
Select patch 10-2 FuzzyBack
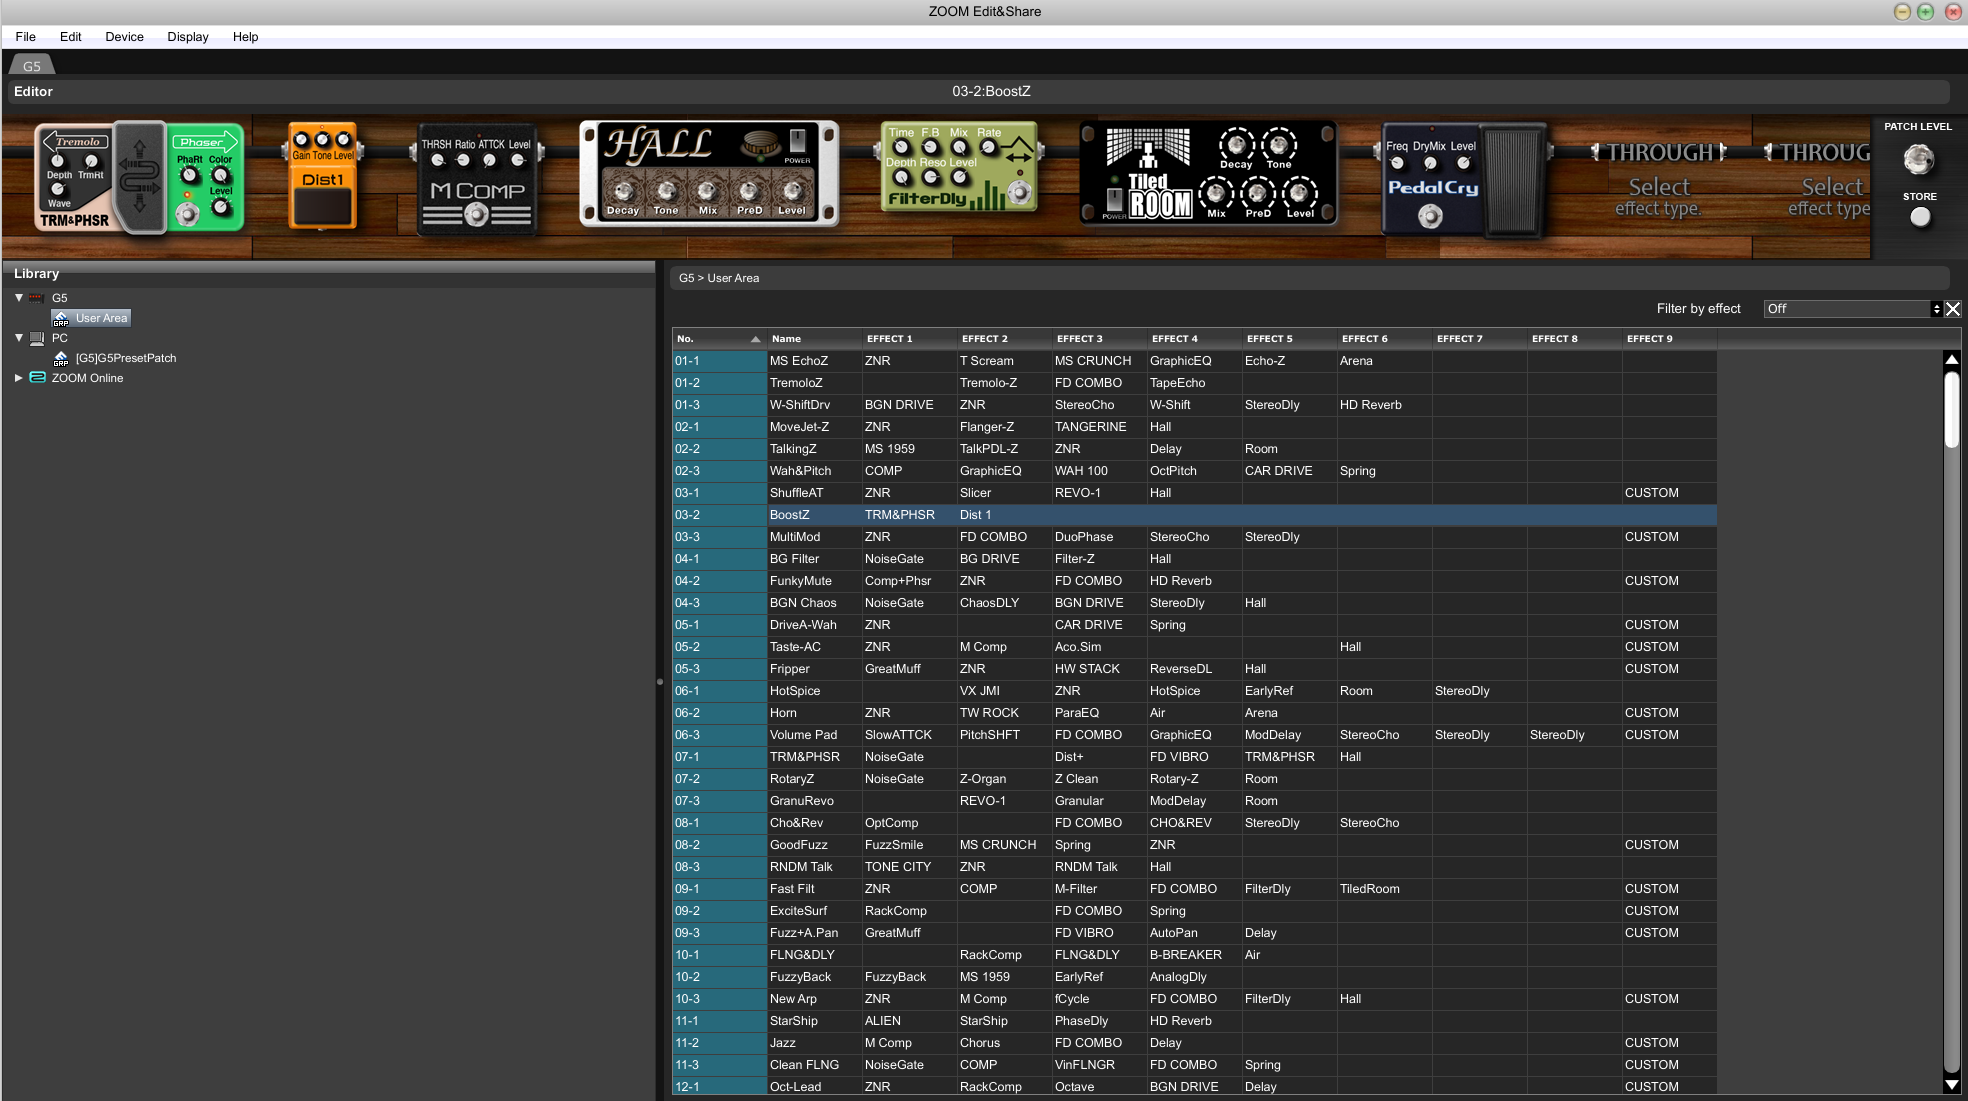pos(1195,977)
